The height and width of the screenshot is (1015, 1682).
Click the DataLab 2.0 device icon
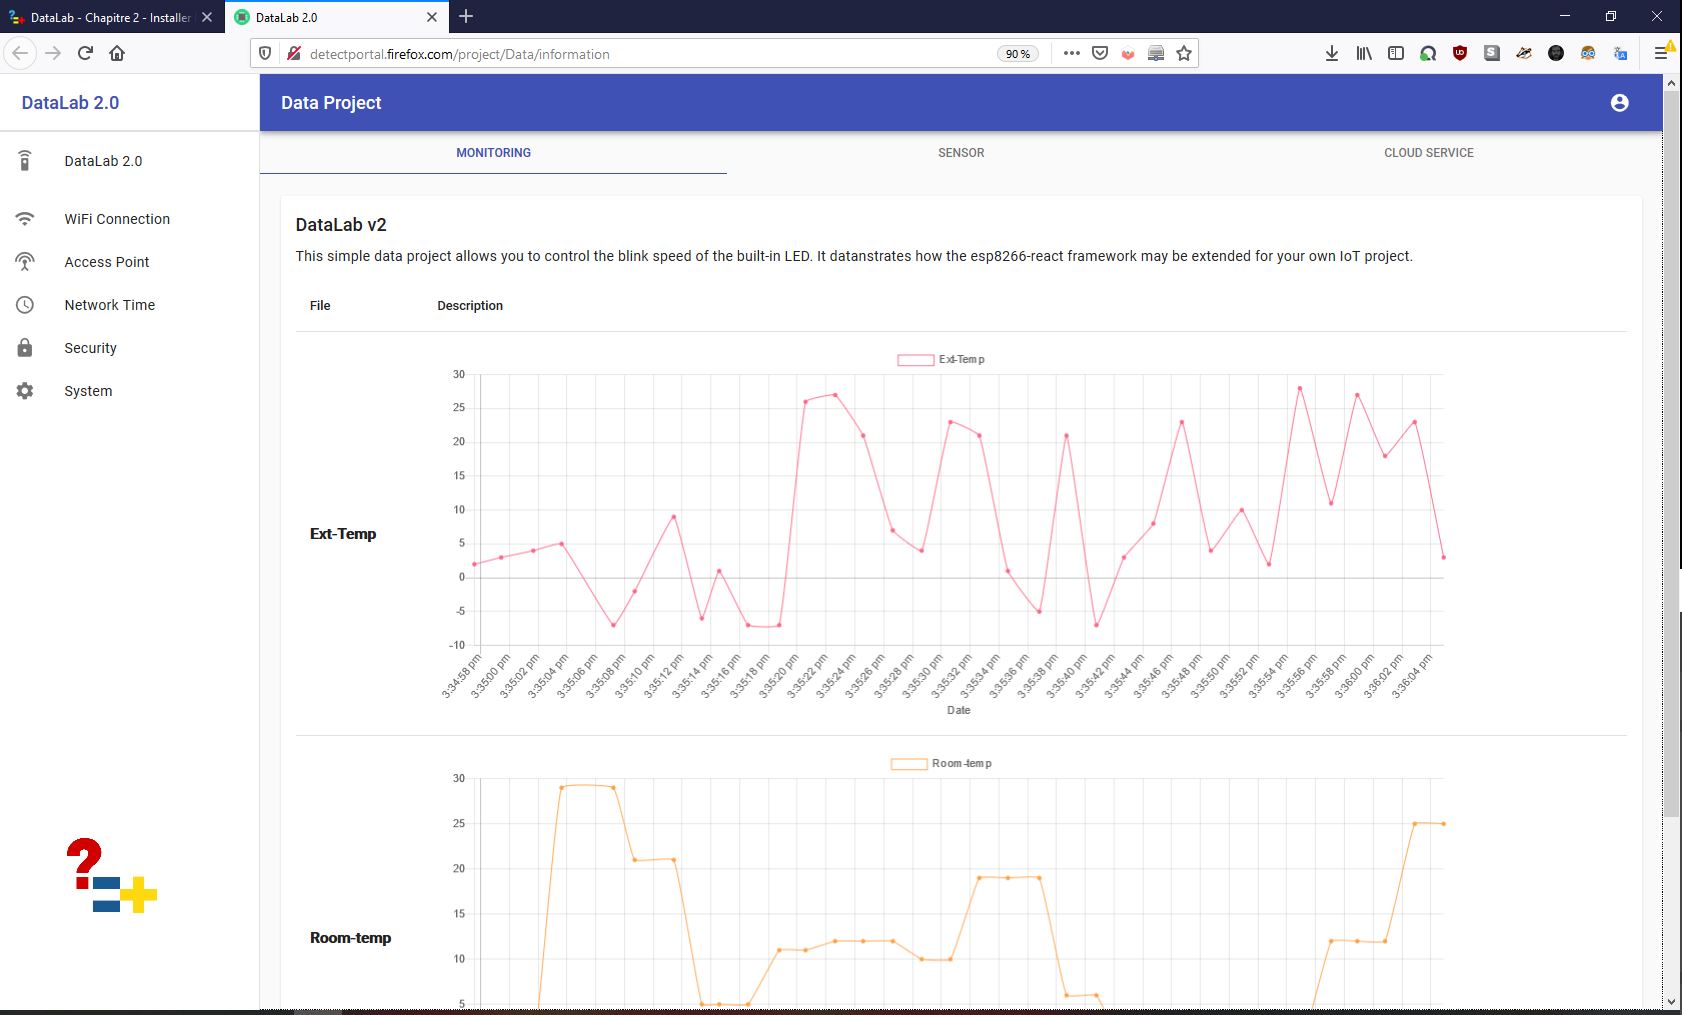pos(25,161)
